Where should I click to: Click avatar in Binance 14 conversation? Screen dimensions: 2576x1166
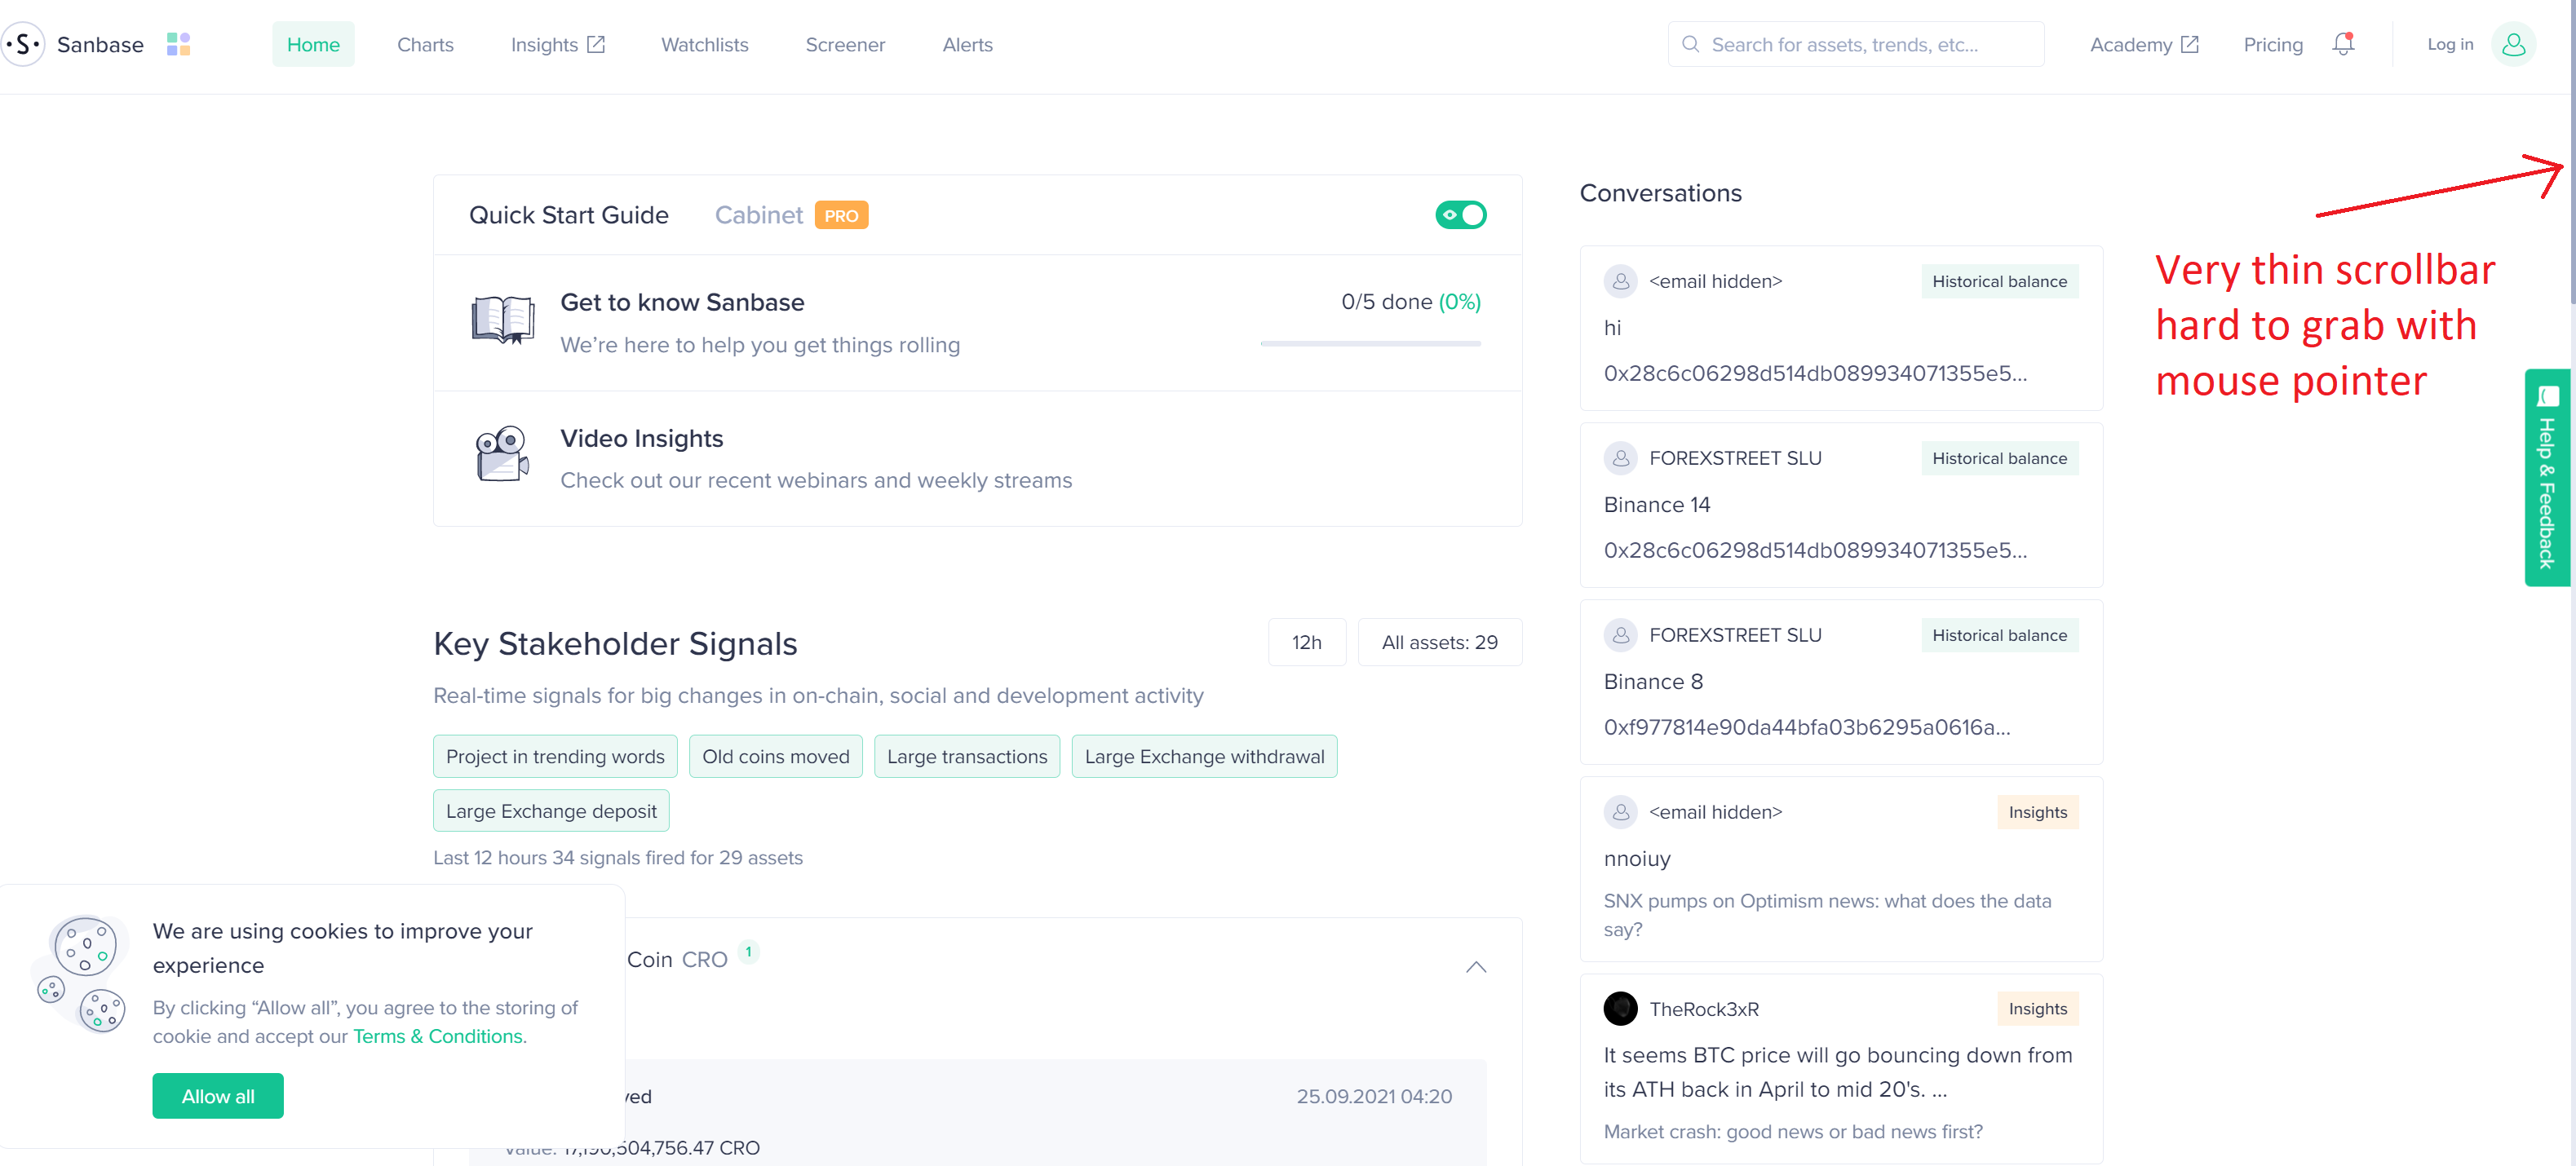pos(1620,458)
